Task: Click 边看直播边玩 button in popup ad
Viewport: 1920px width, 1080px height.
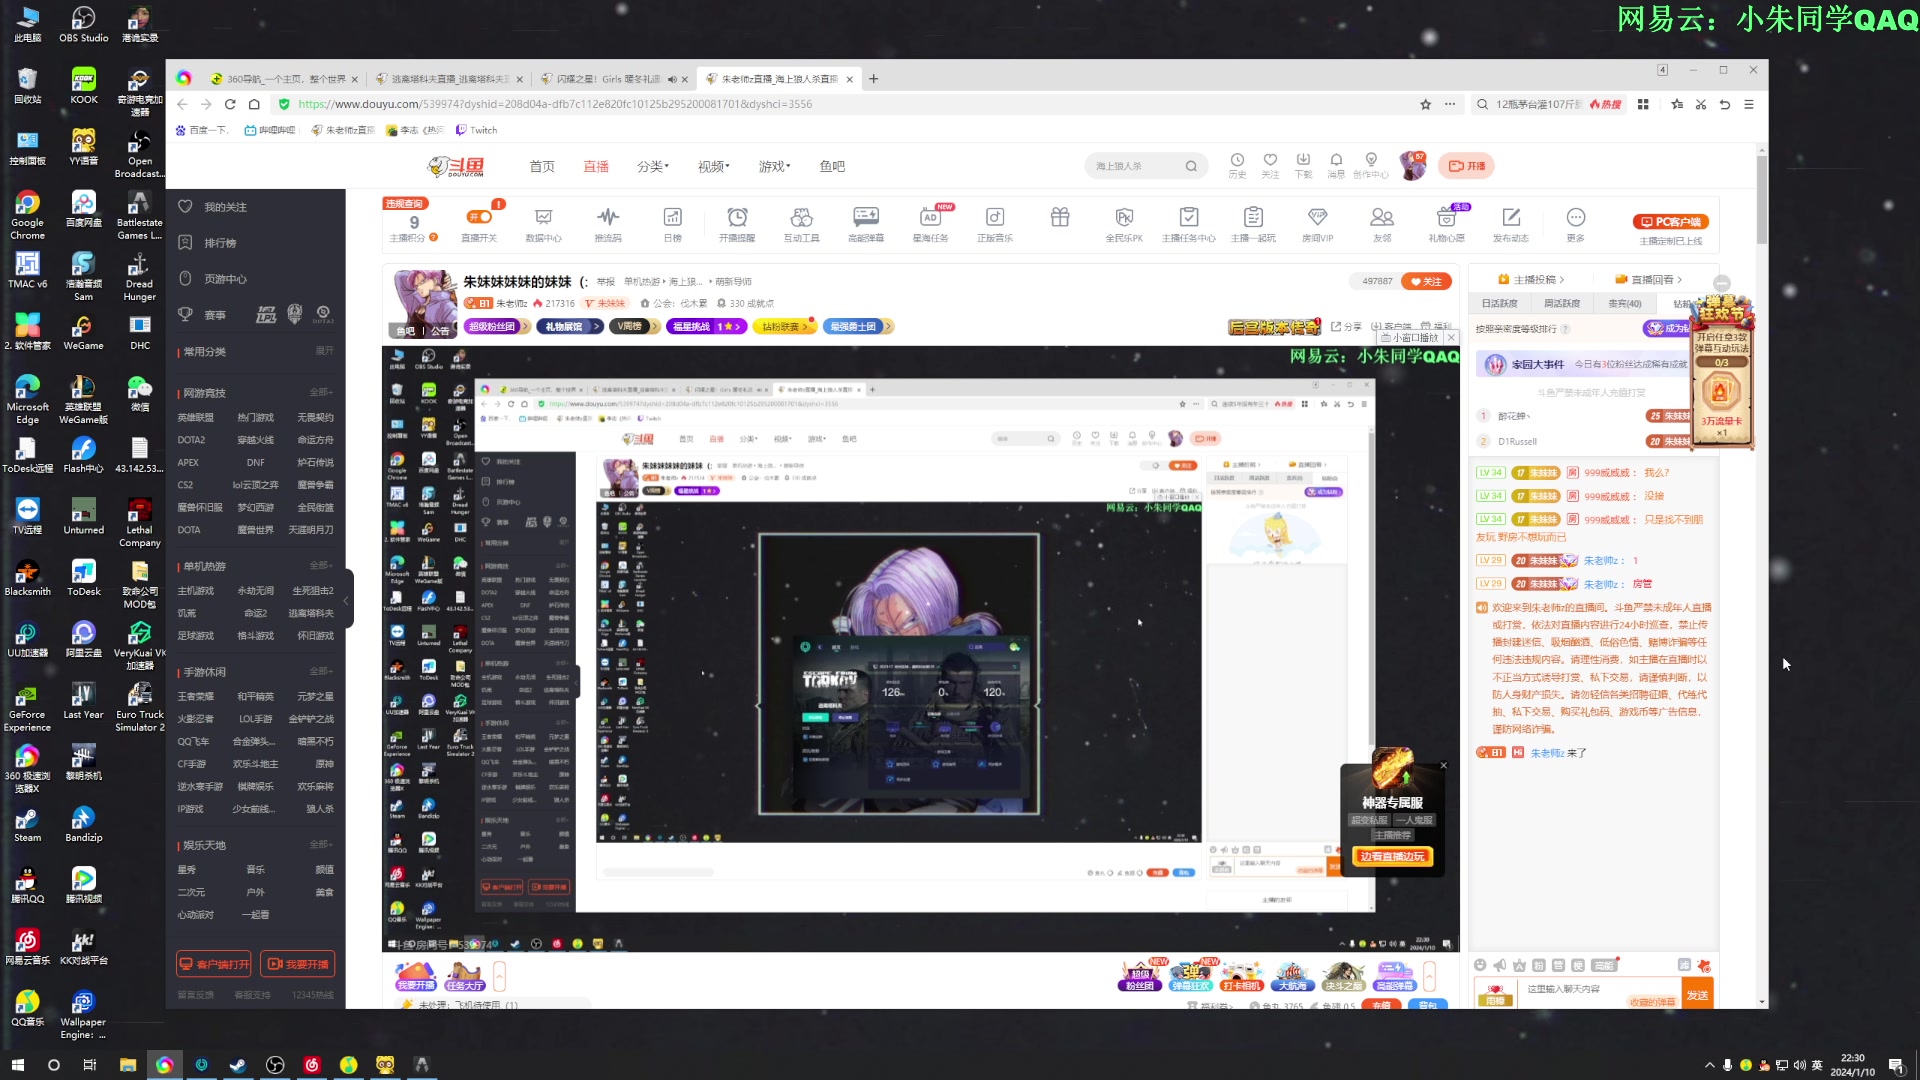Action: pos(1392,856)
